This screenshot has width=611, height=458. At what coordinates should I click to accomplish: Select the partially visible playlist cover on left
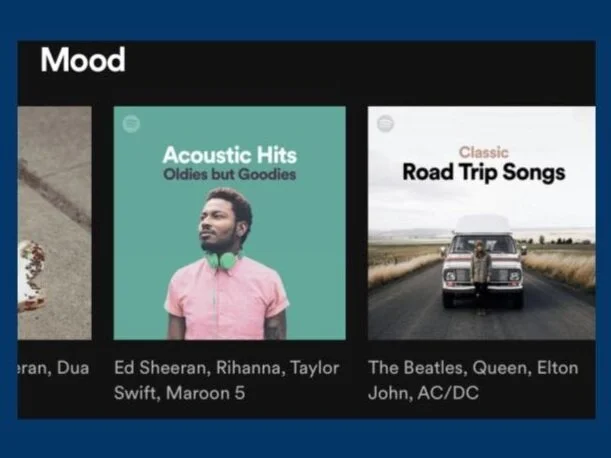click(x=55, y=223)
